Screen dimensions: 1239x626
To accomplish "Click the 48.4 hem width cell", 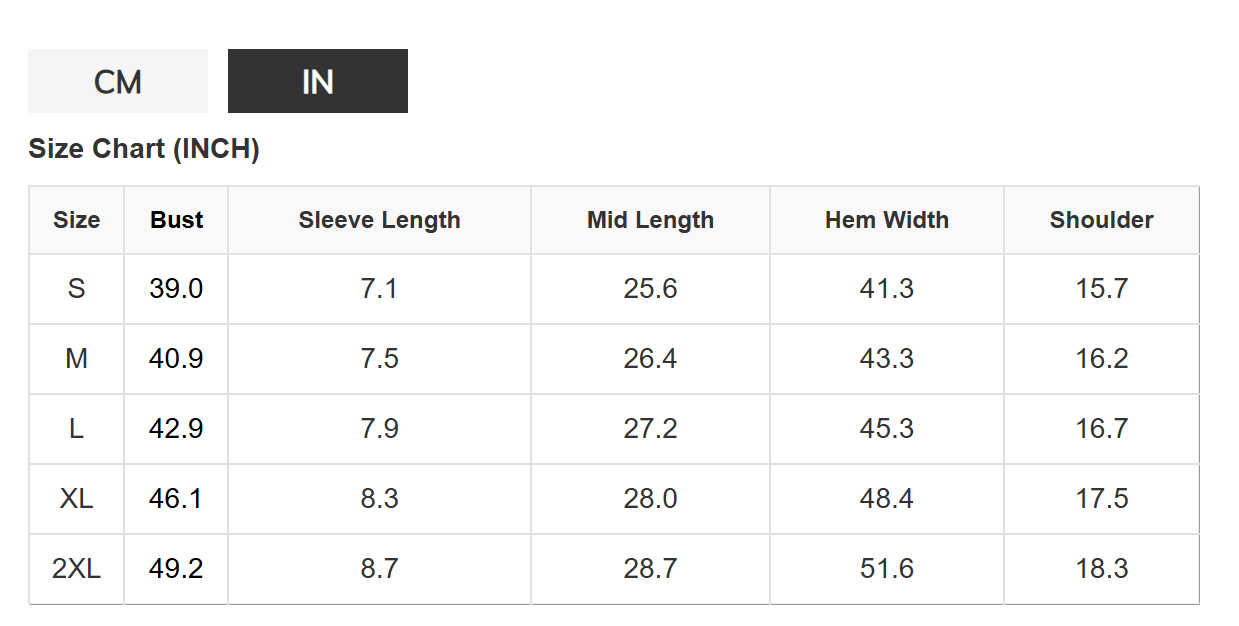I will point(887,499).
